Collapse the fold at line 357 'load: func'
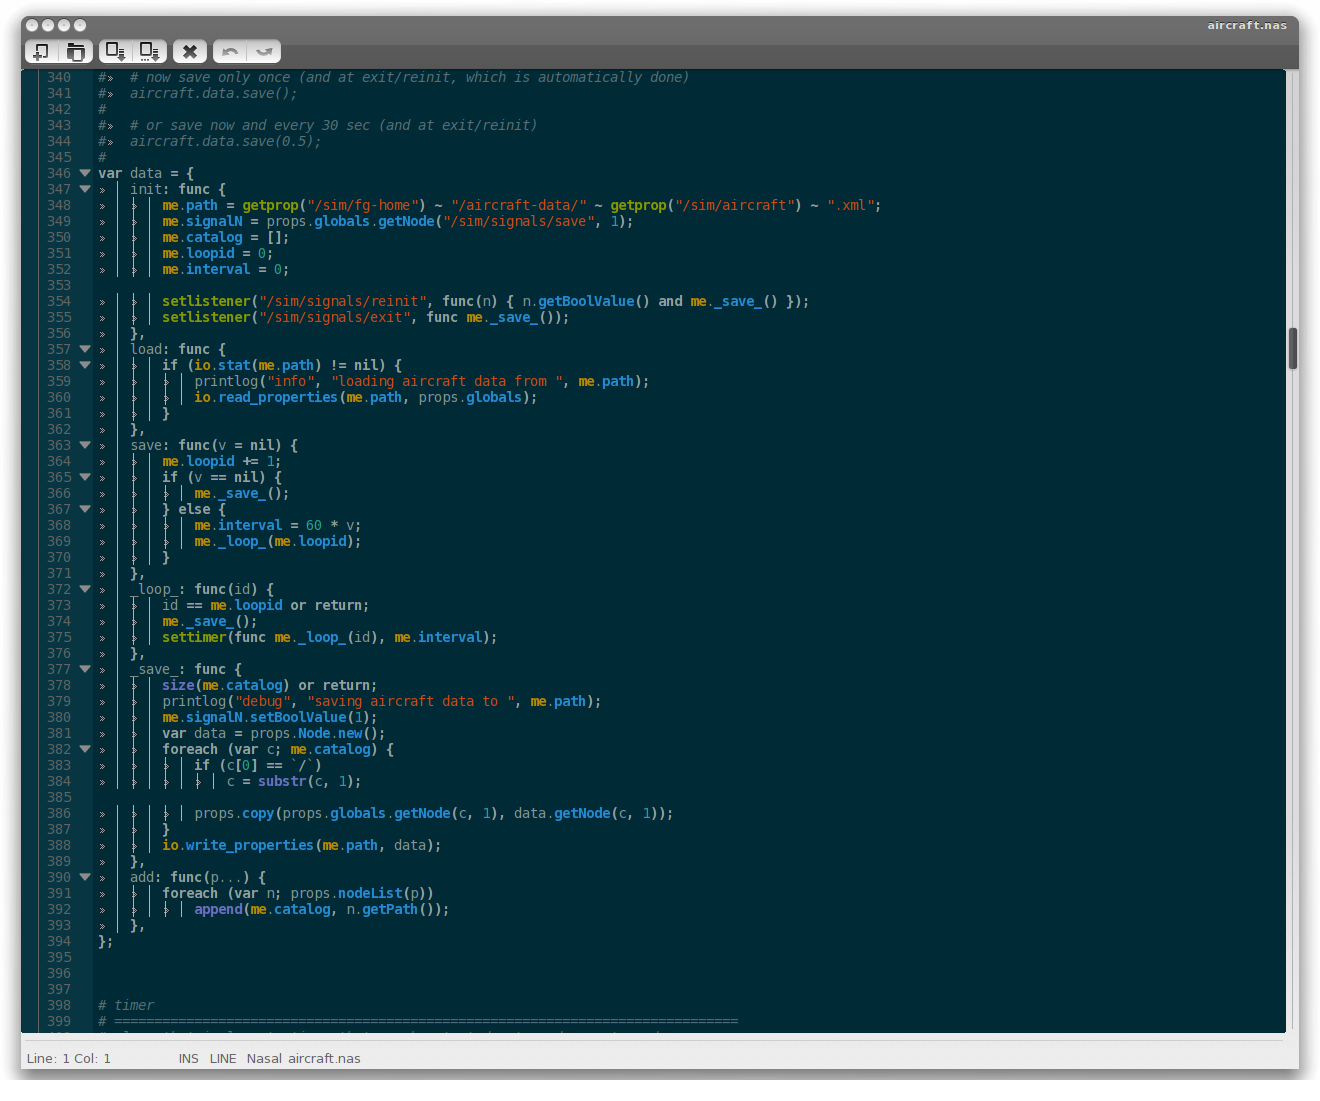The height and width of the screenshot is (1101, 1320). click(85, 349)
